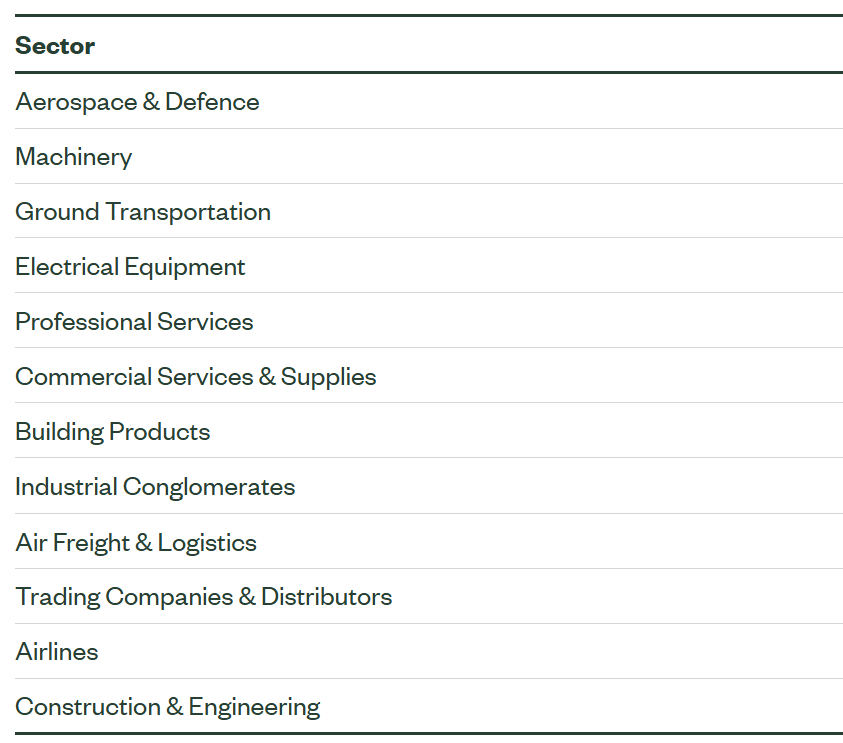The width and height of the screenshot is (843, 743).
Task: Click the word Transportation in the table
Action: [188, 212]
